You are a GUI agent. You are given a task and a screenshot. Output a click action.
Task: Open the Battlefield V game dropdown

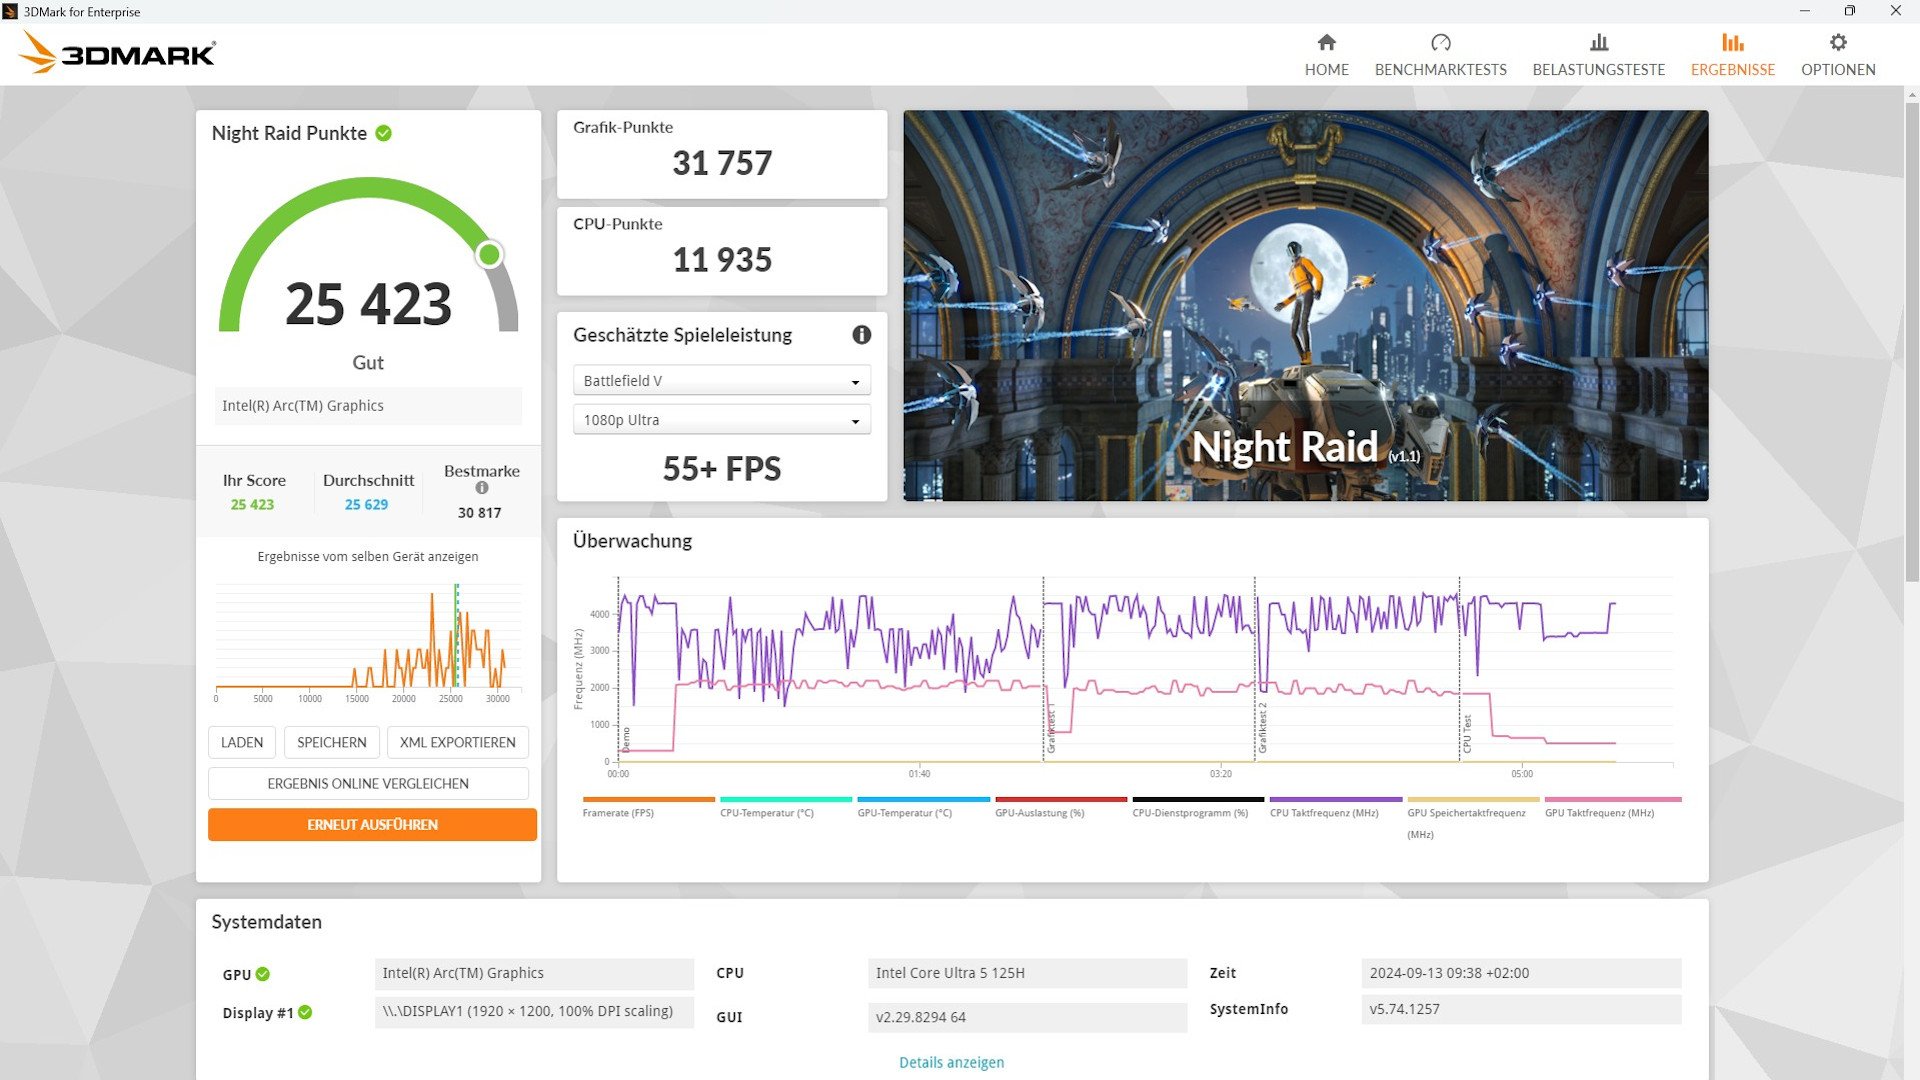point(721,381)
